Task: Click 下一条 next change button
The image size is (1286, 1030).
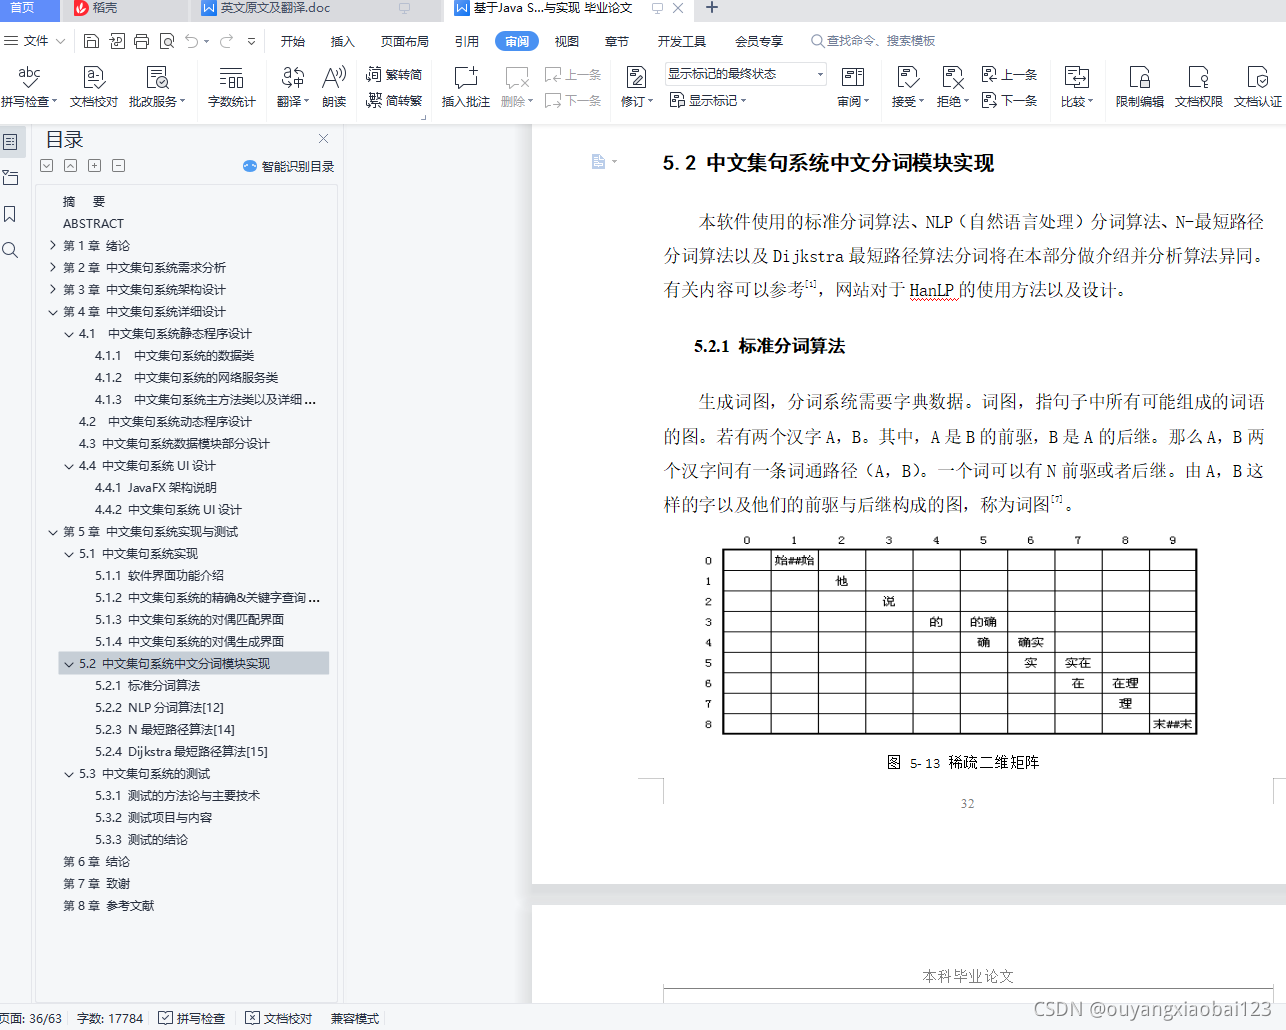Action: 1009,100
